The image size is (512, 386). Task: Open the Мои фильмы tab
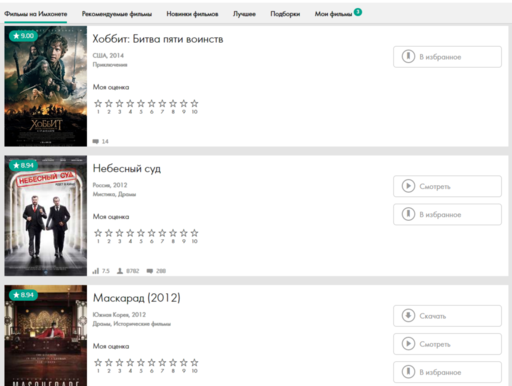pyautogui.click(x=333, y=14)
